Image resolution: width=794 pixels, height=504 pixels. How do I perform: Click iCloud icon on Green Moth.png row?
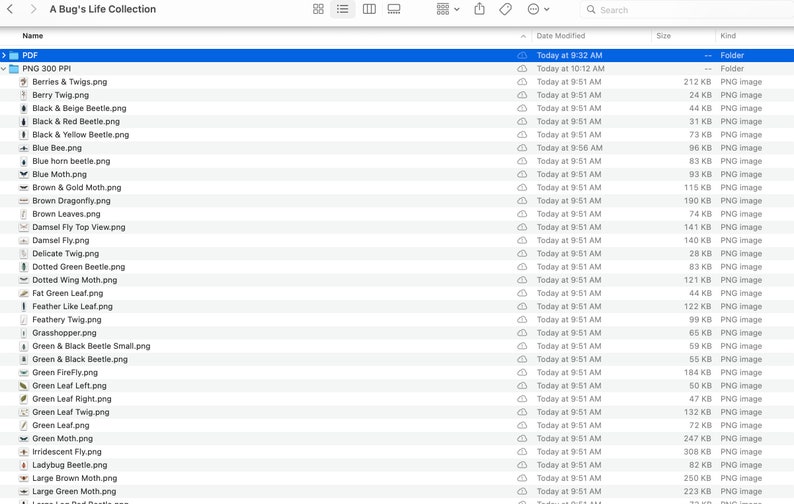coord(522,439)
